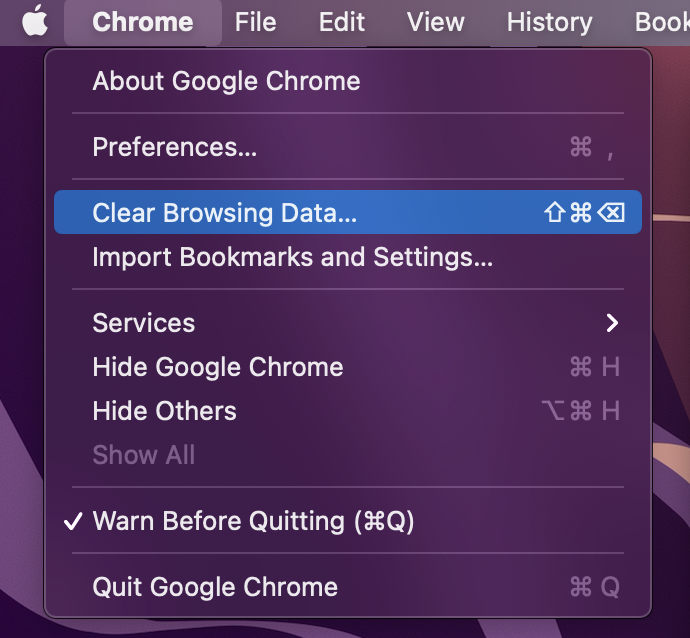The height and width of the screenshot is (638, 690).
Task: Select Hide Others
Action: (165, 411)
